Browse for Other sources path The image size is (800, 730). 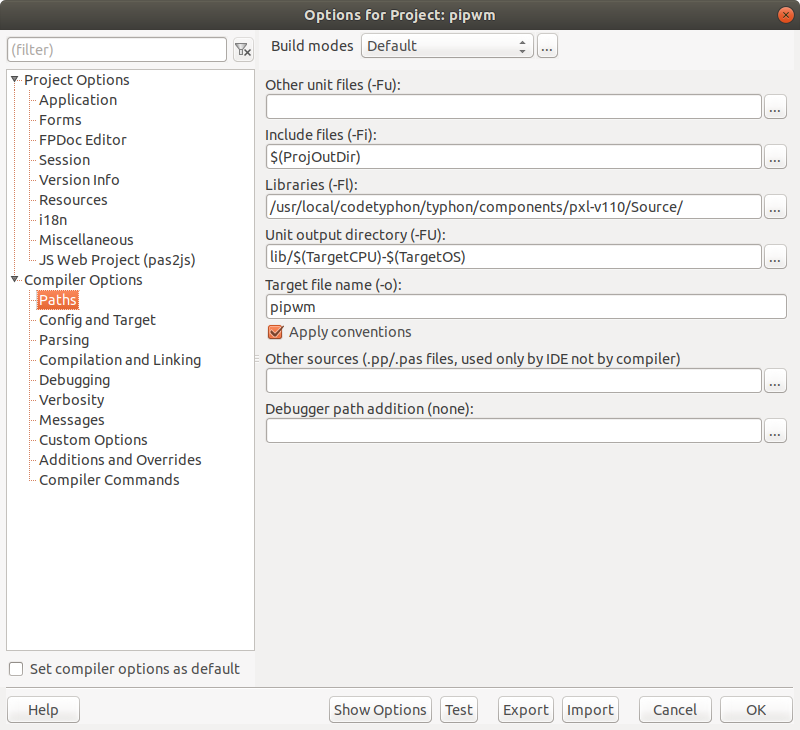click(x=775, y=381)
